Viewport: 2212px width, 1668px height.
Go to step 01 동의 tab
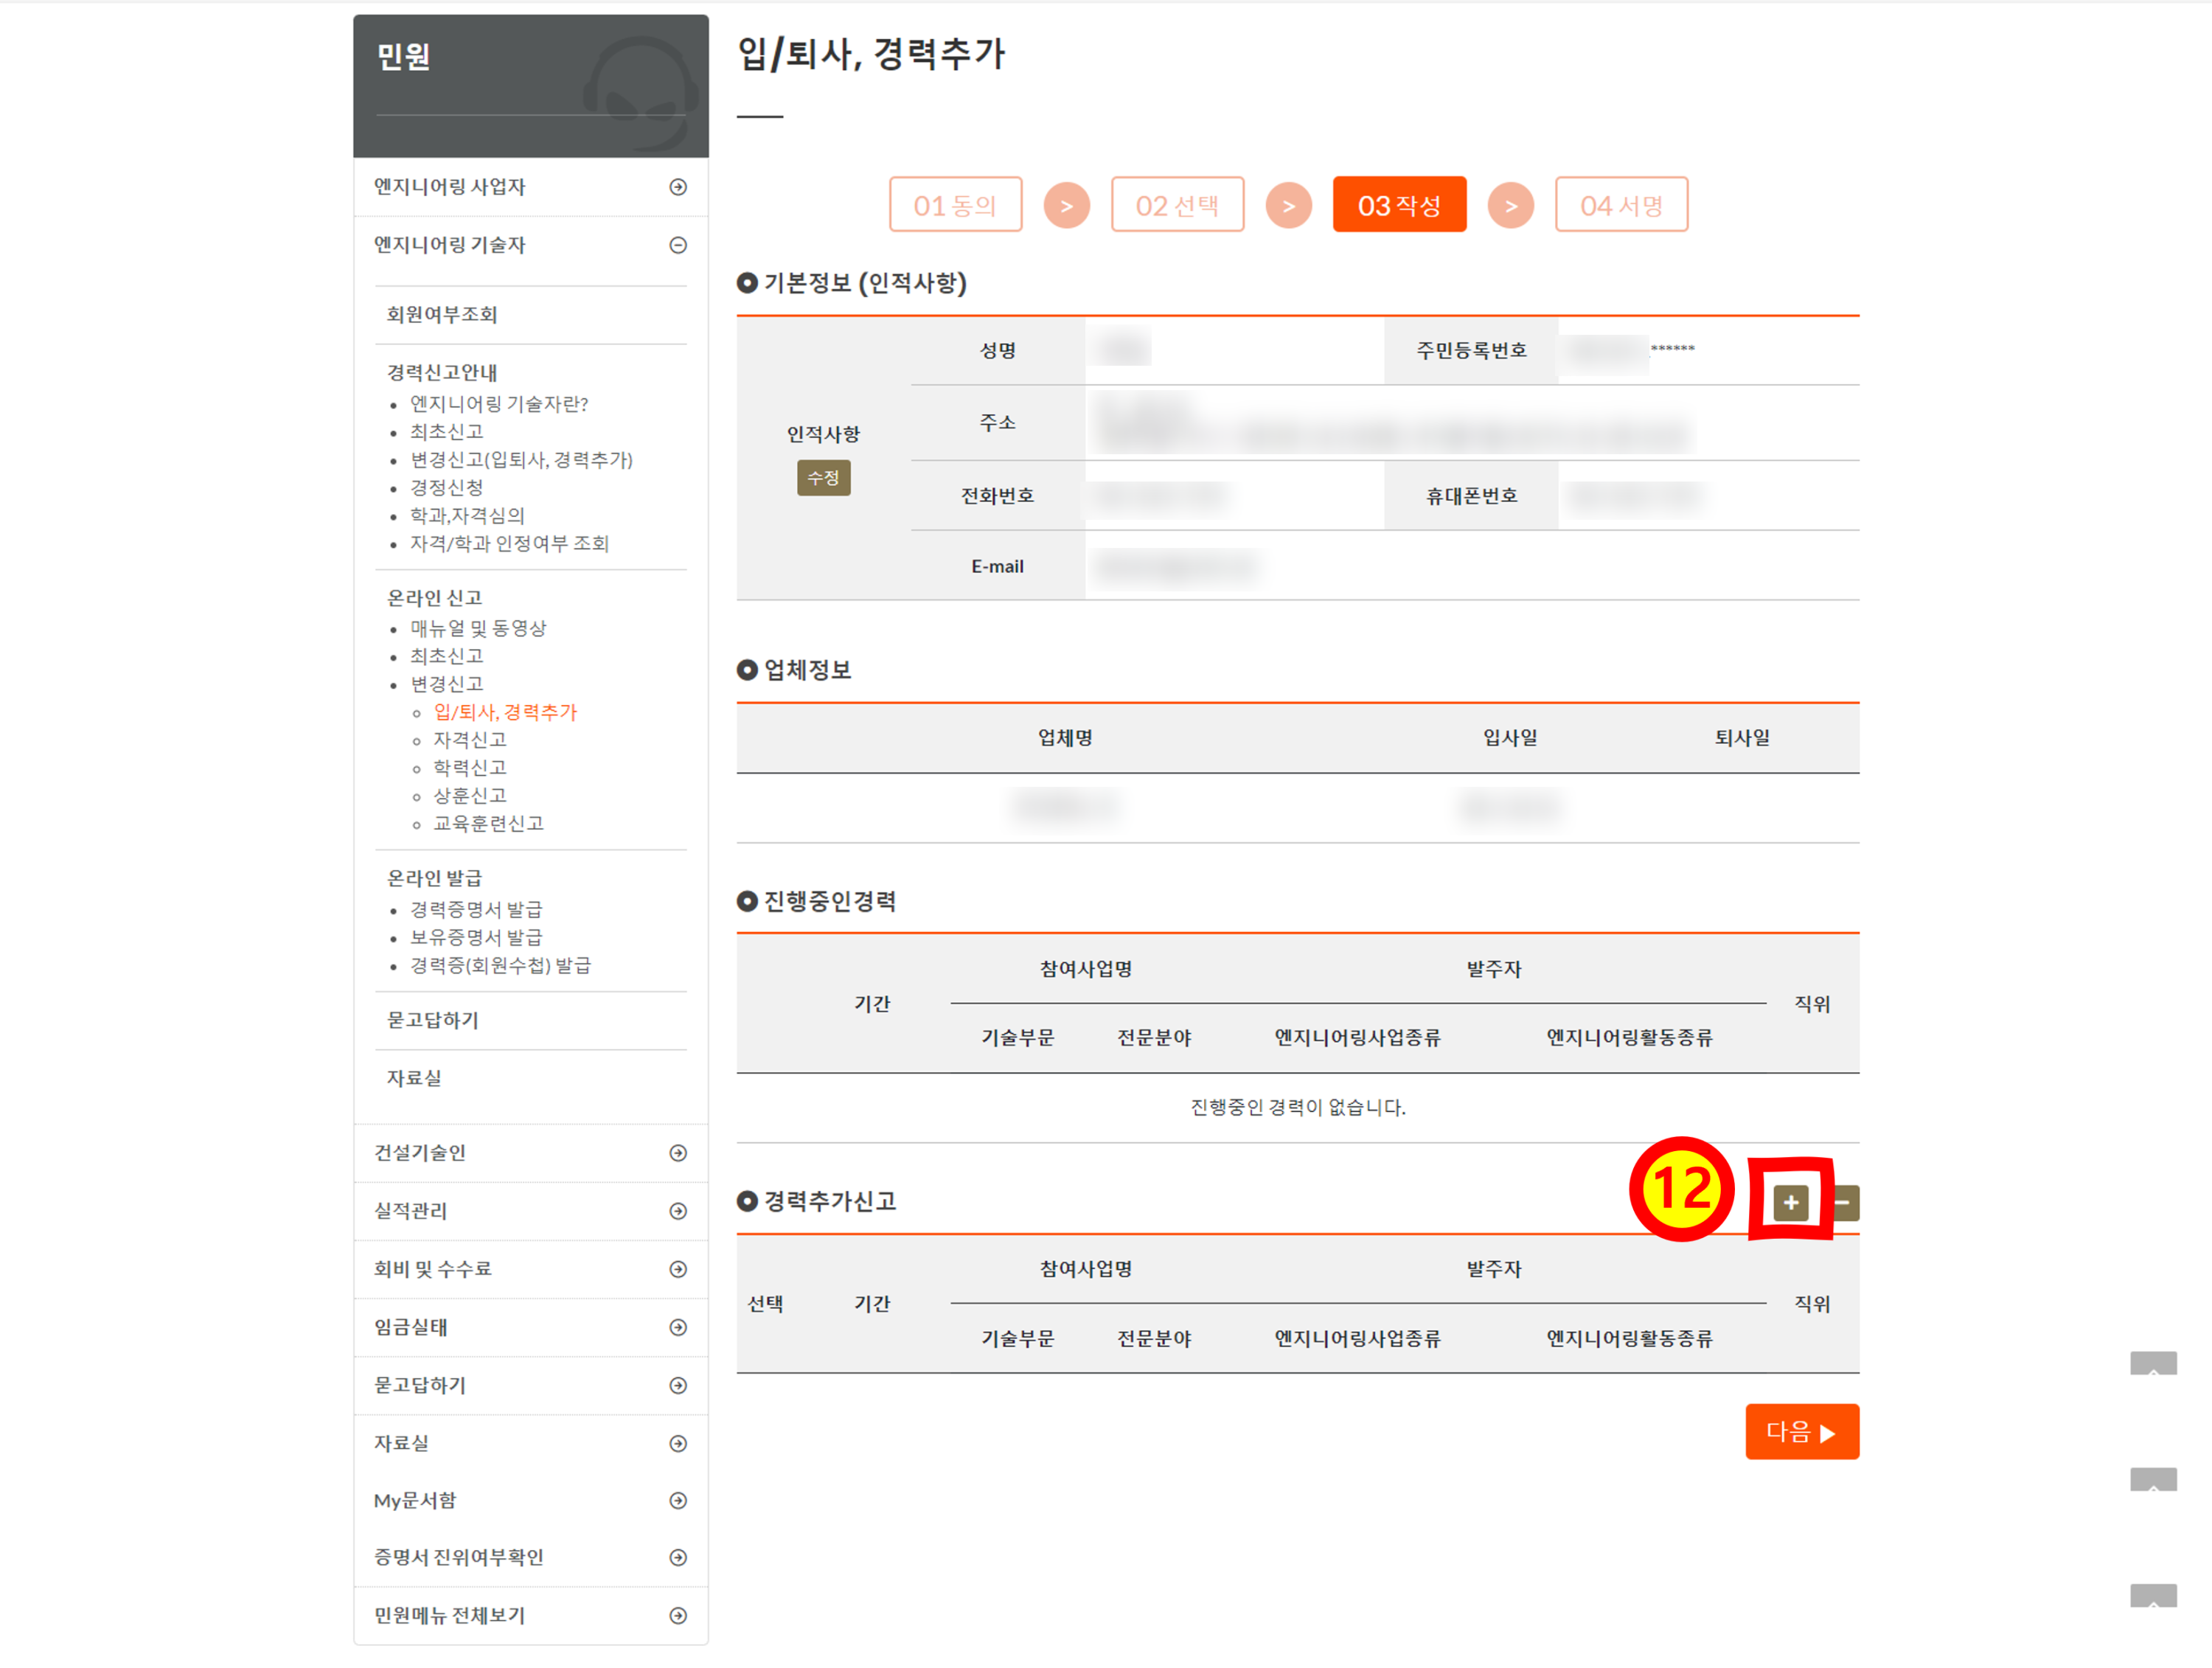[x=955, y=205]
